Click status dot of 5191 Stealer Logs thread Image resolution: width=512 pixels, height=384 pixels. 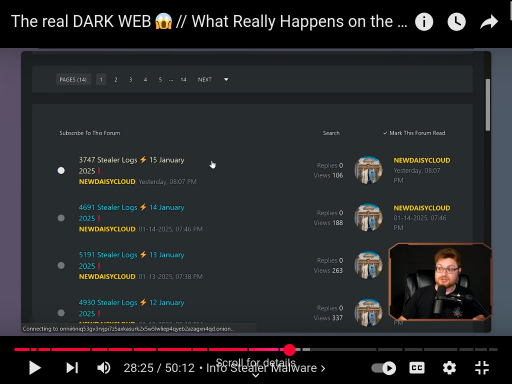pyautogui.click(x=61, y=266)
